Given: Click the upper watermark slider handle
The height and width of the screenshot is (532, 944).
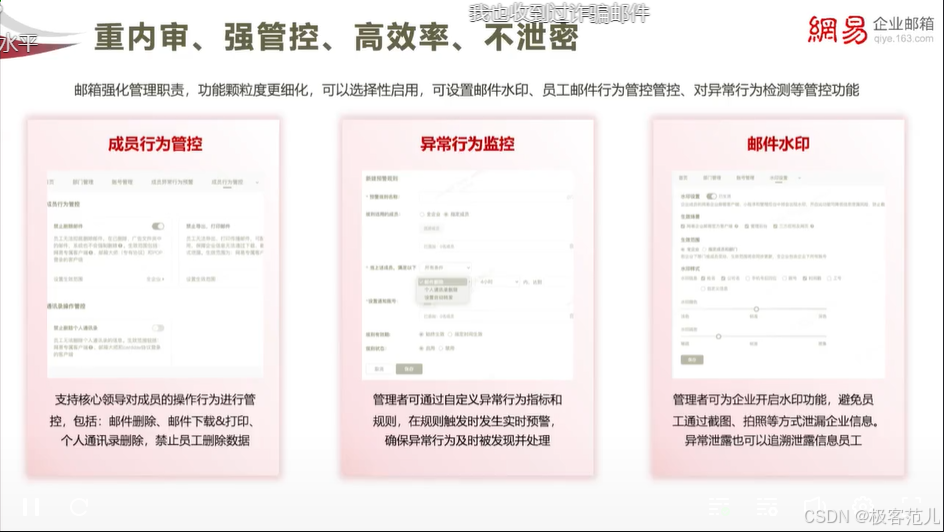Looking at the screenshot, I should click(x=756, y=309).
